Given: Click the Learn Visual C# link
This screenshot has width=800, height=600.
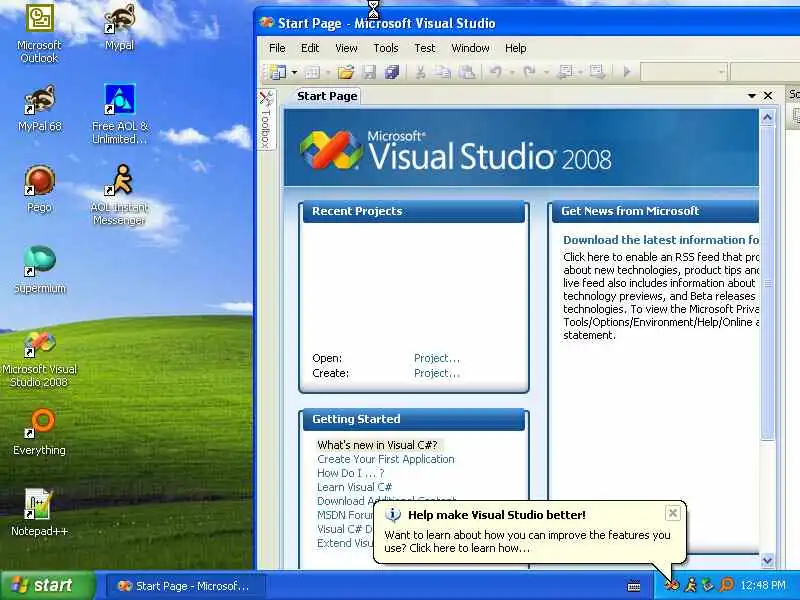Looking at the screenshot, I should click(355, 487).
